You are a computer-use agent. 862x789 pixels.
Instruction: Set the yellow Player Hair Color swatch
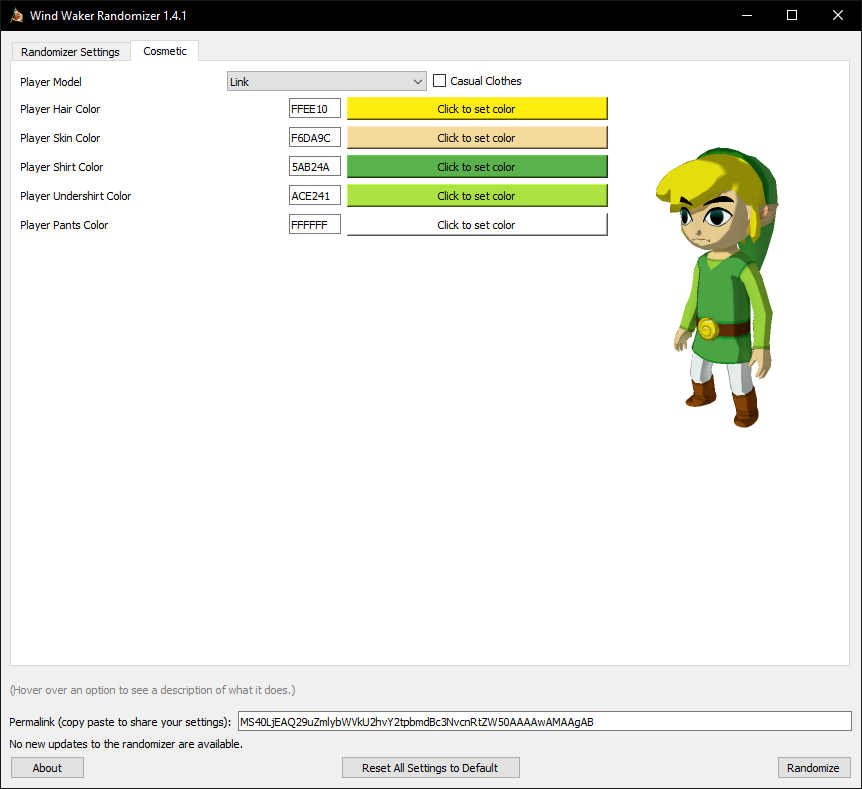tap(477, 108)
